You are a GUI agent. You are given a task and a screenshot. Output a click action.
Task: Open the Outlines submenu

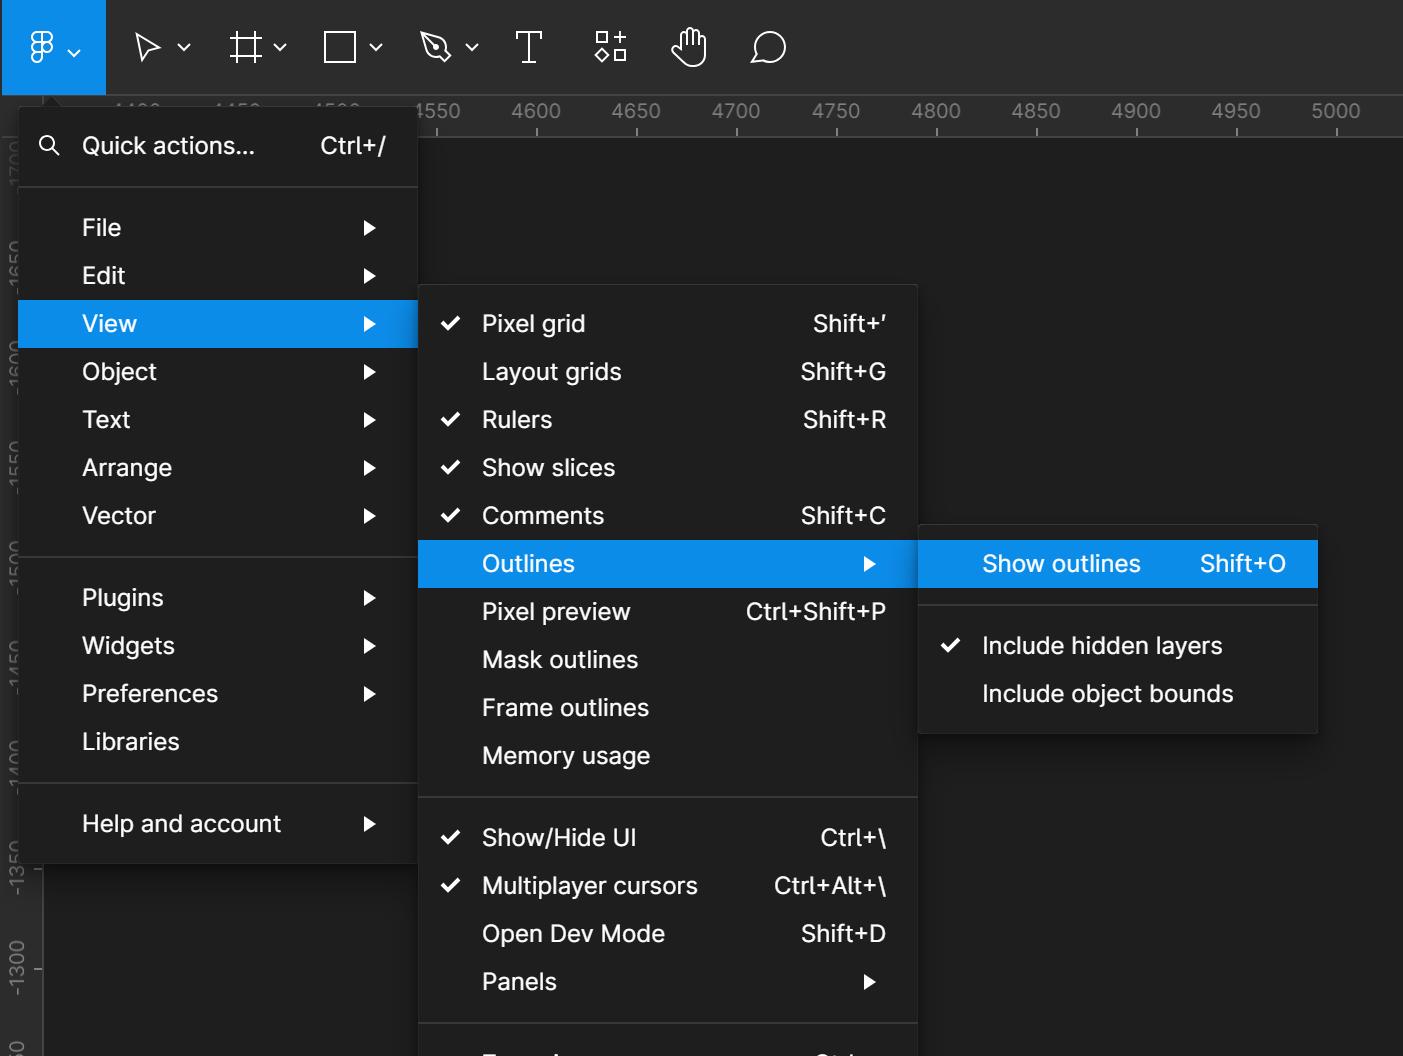pyautogui.click(x=668, y=564)
